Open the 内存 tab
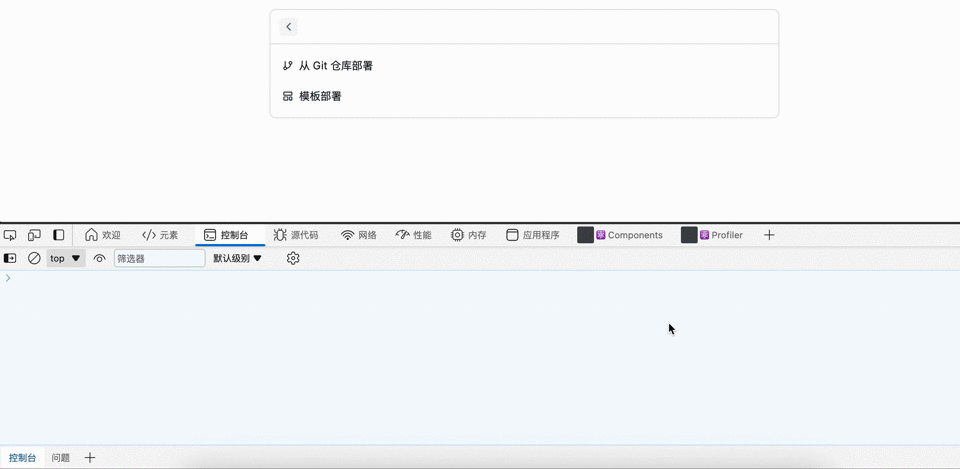This screenshot has width=960, height=469. pos(469,235)
